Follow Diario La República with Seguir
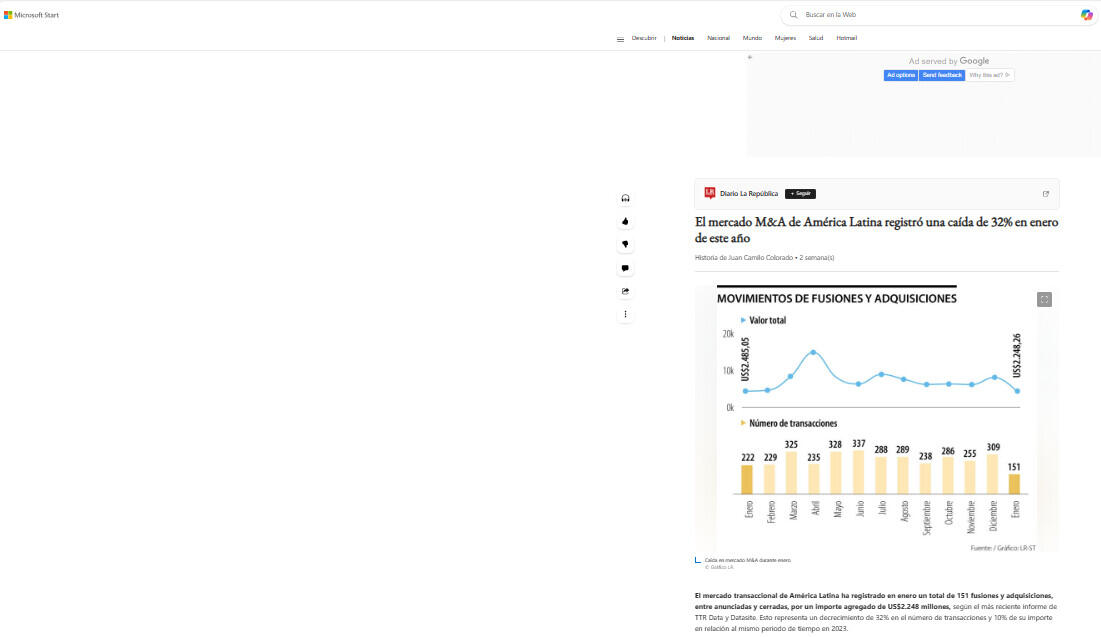This screenshot has width=1101, height=637. tap(801, 194)
